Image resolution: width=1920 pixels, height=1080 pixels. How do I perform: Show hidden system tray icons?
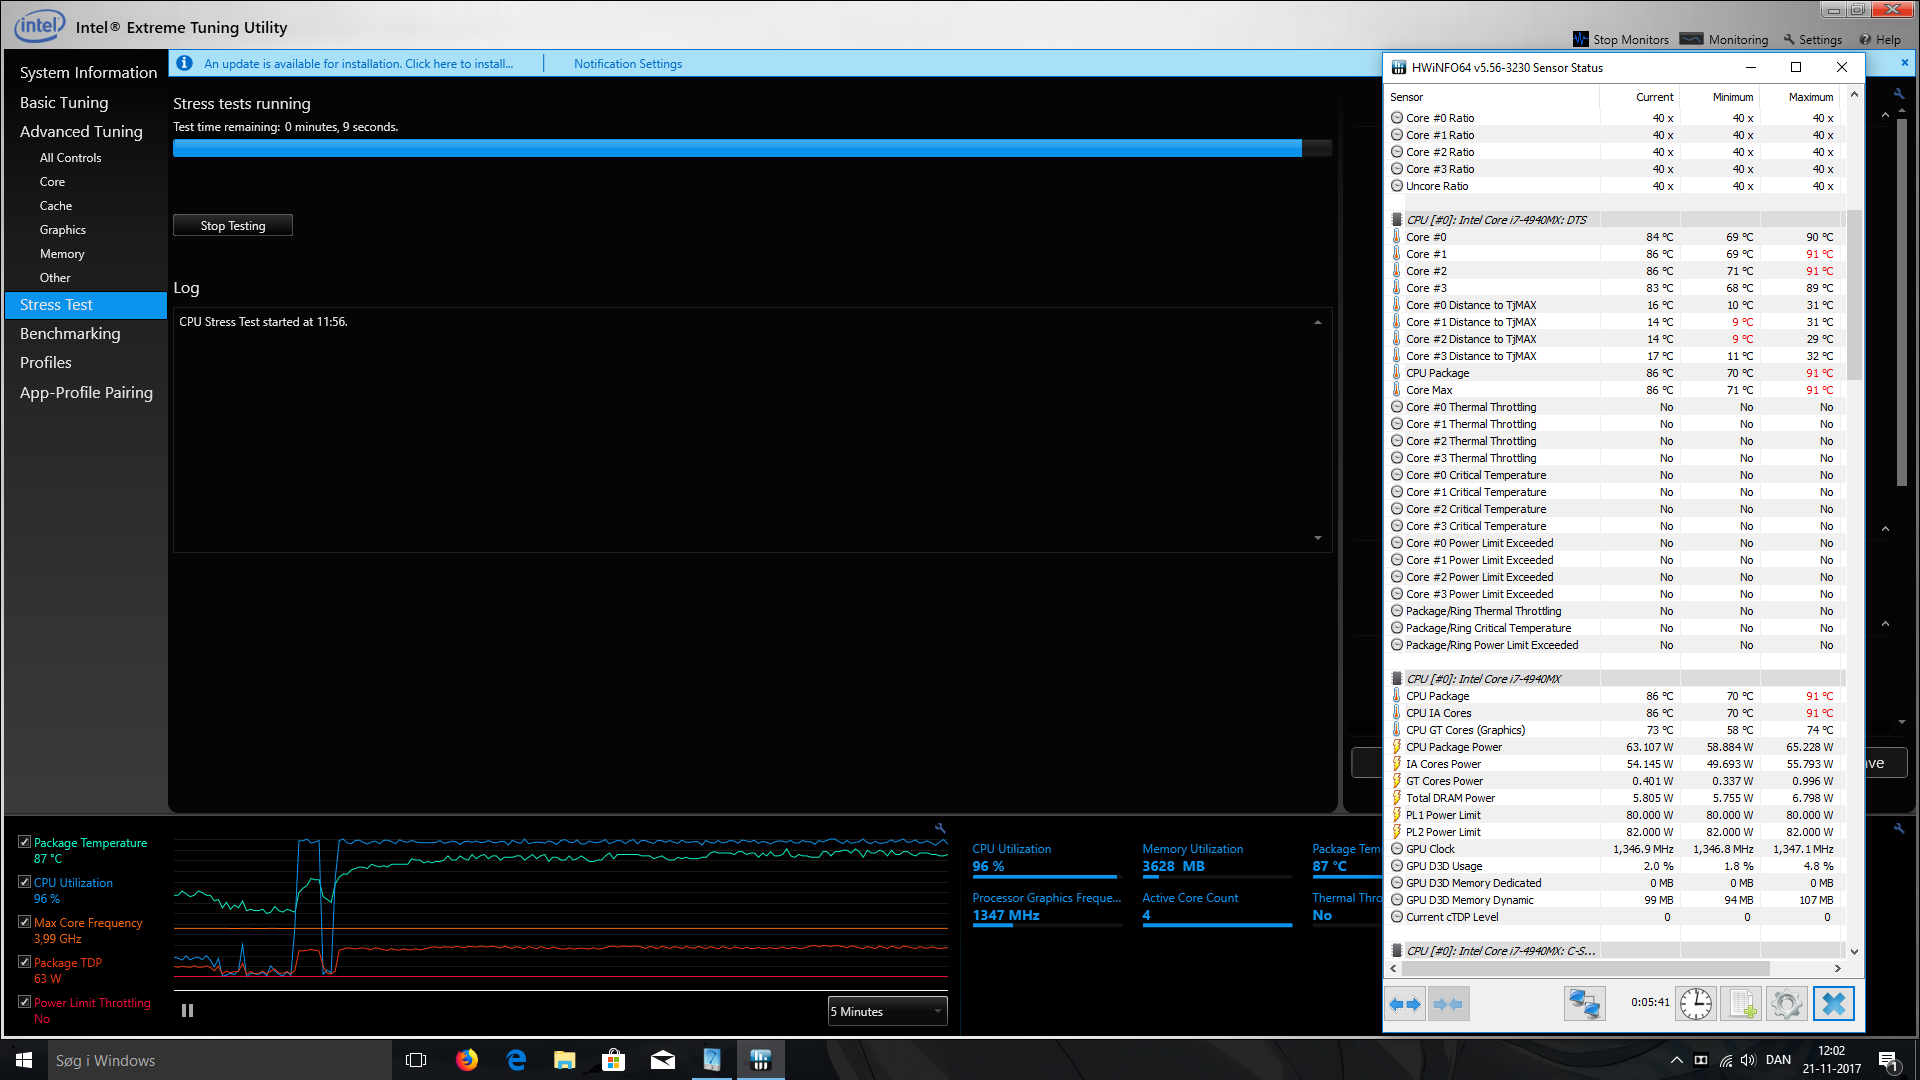[1676, 1060]
